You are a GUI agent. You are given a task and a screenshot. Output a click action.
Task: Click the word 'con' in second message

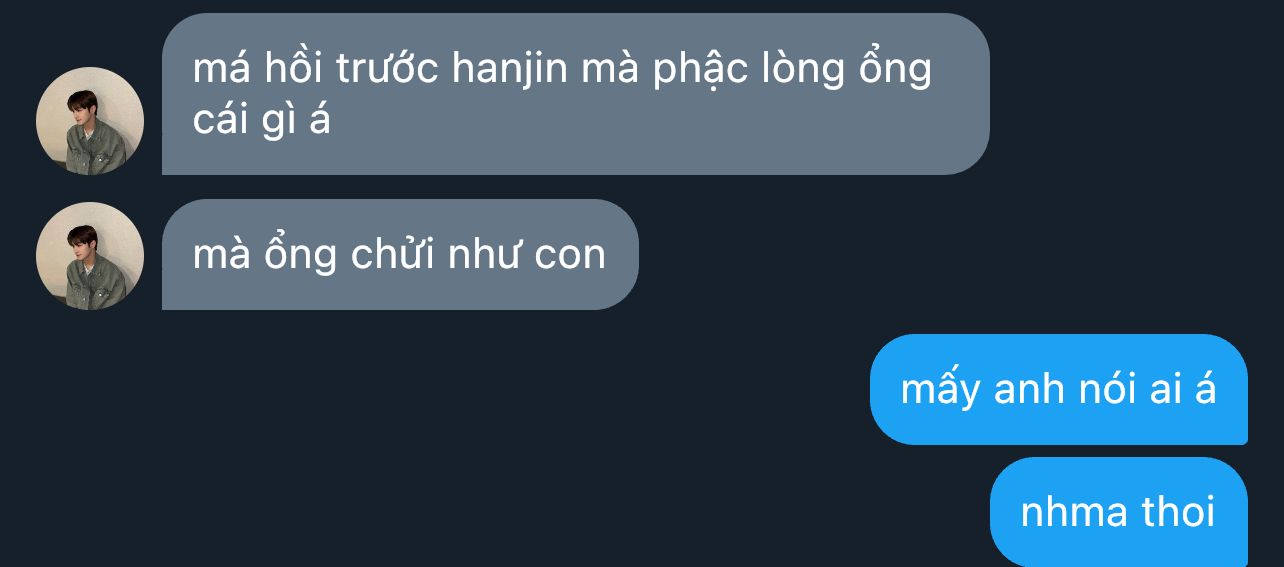[571, 258]
